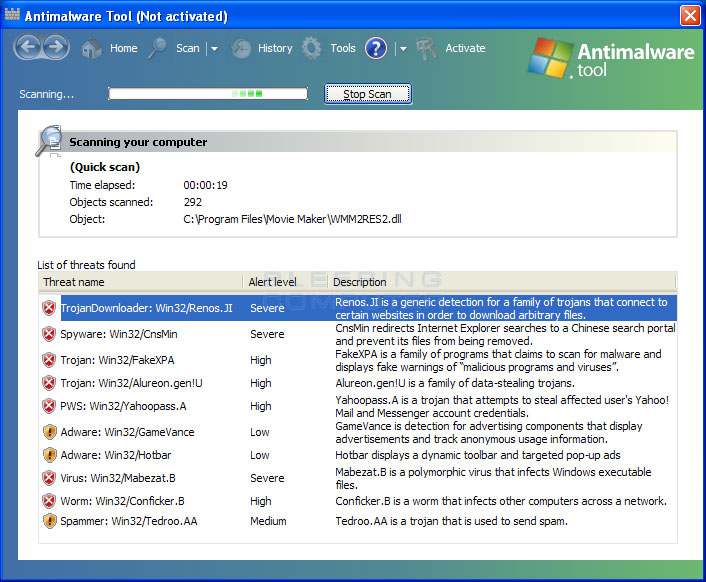The image size is (706, 582).
Task: Open the Home menu item
Action: pyautogui.click(x=124, y=48)
